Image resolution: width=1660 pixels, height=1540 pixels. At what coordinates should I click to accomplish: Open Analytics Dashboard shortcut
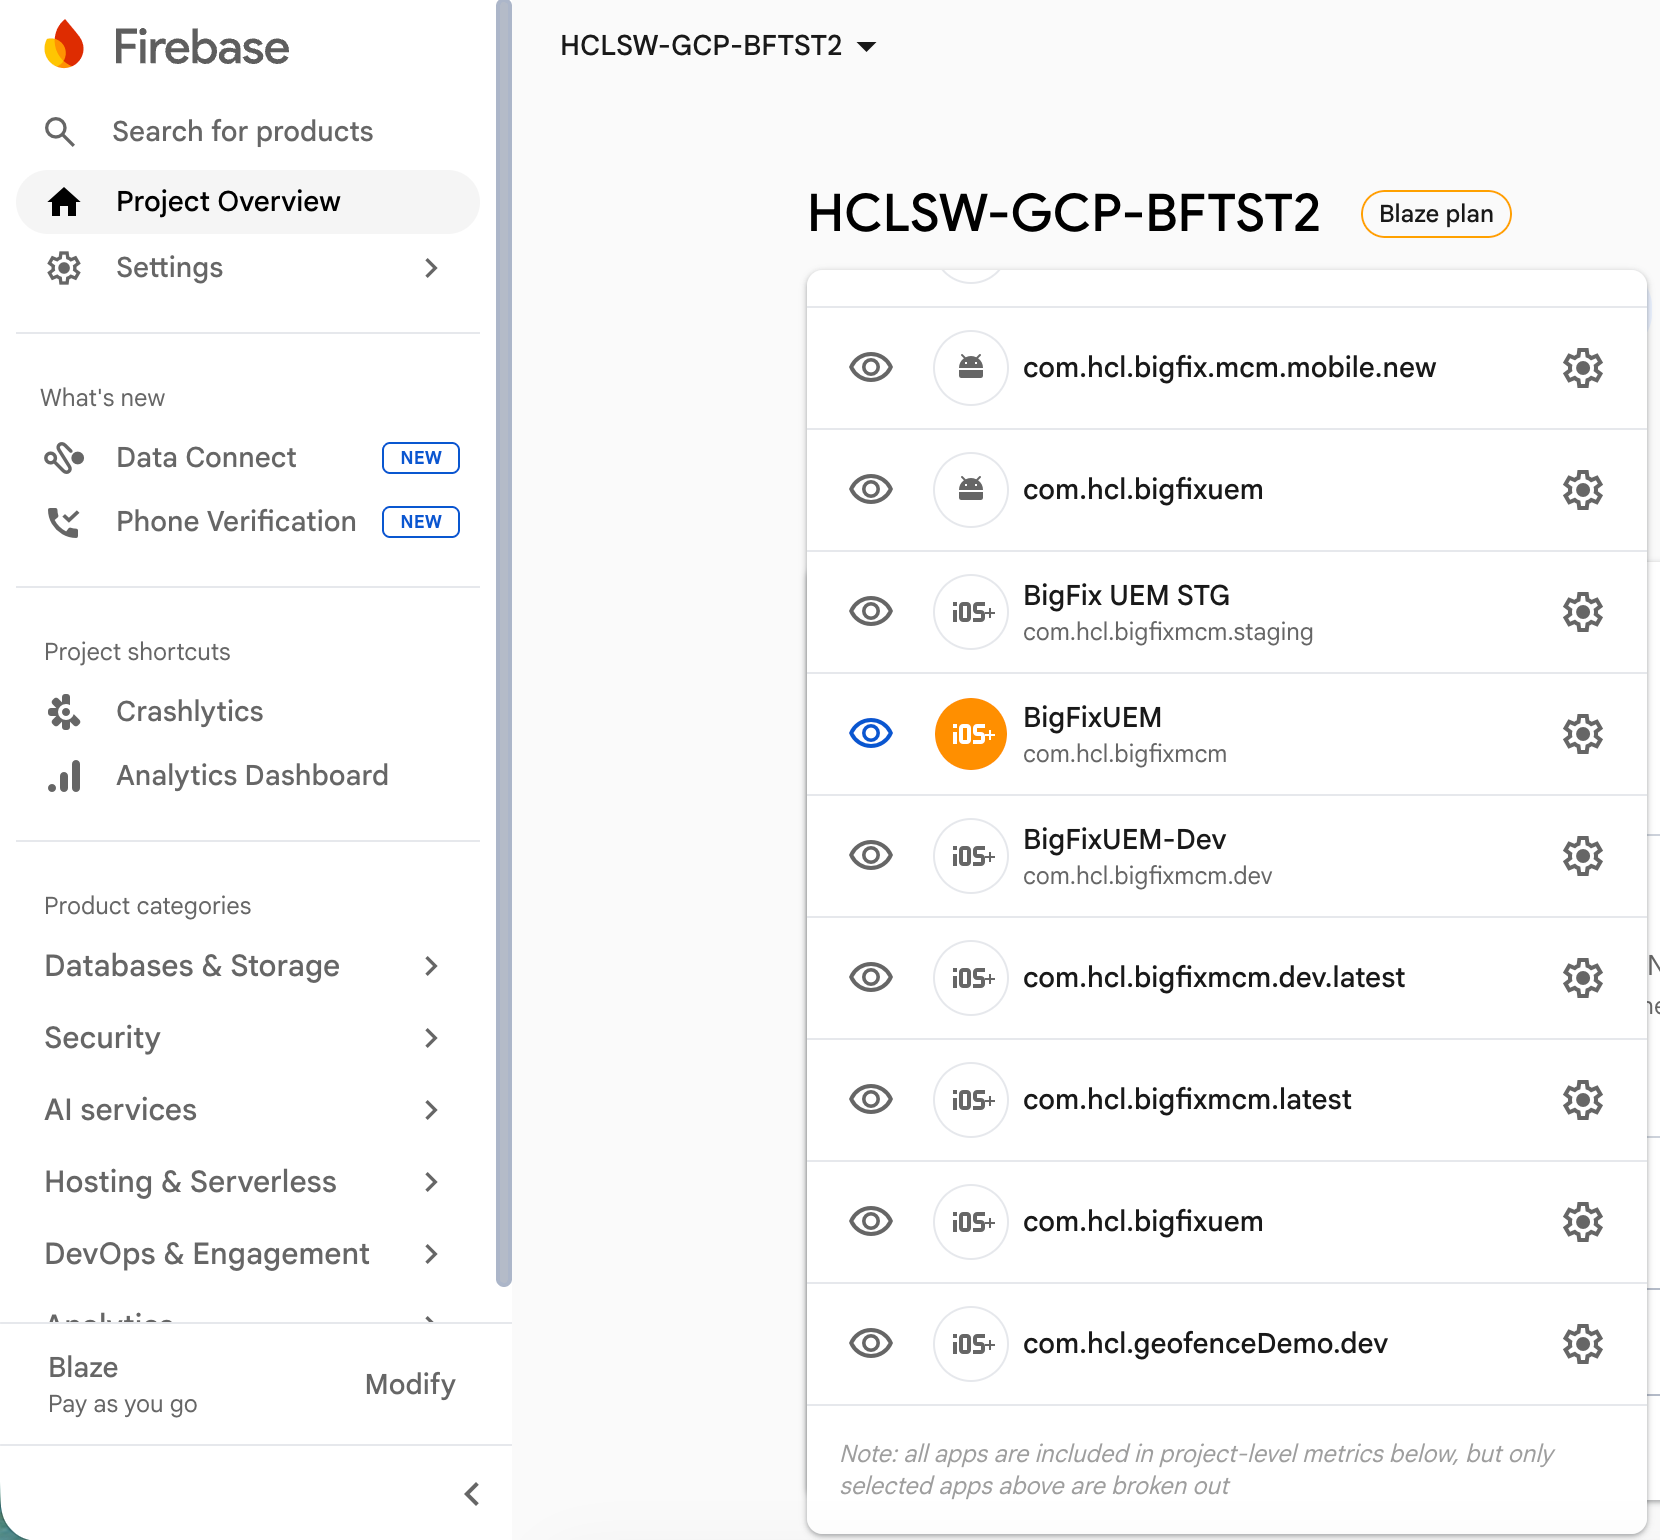pos(217,776)
